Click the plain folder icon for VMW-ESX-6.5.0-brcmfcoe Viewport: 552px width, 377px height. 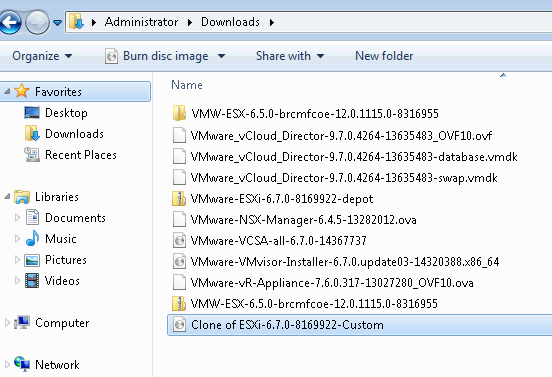point(179,113)
